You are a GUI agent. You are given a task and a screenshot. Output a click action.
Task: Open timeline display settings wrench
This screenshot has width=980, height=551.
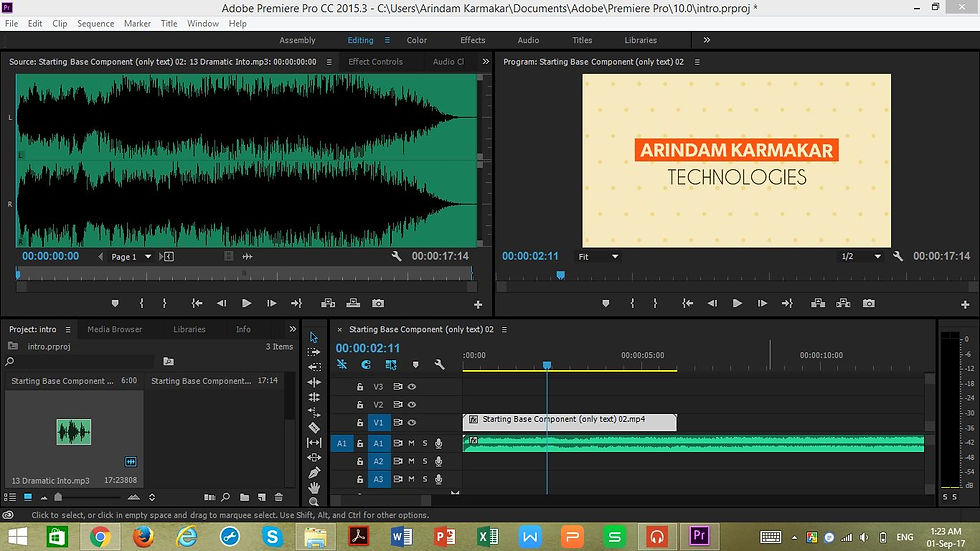pyautogui.click(x=439, y=364)
